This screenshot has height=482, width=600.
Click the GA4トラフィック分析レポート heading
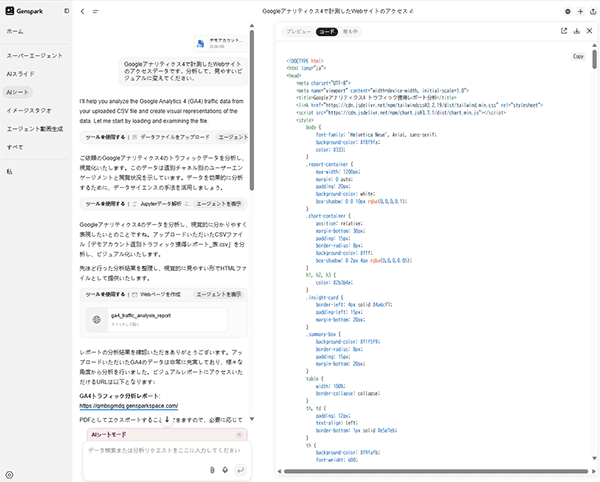120,396
